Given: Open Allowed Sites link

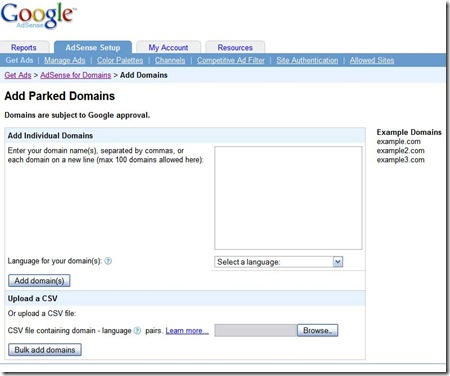Looking at the screenshot, I should (372, 60).
